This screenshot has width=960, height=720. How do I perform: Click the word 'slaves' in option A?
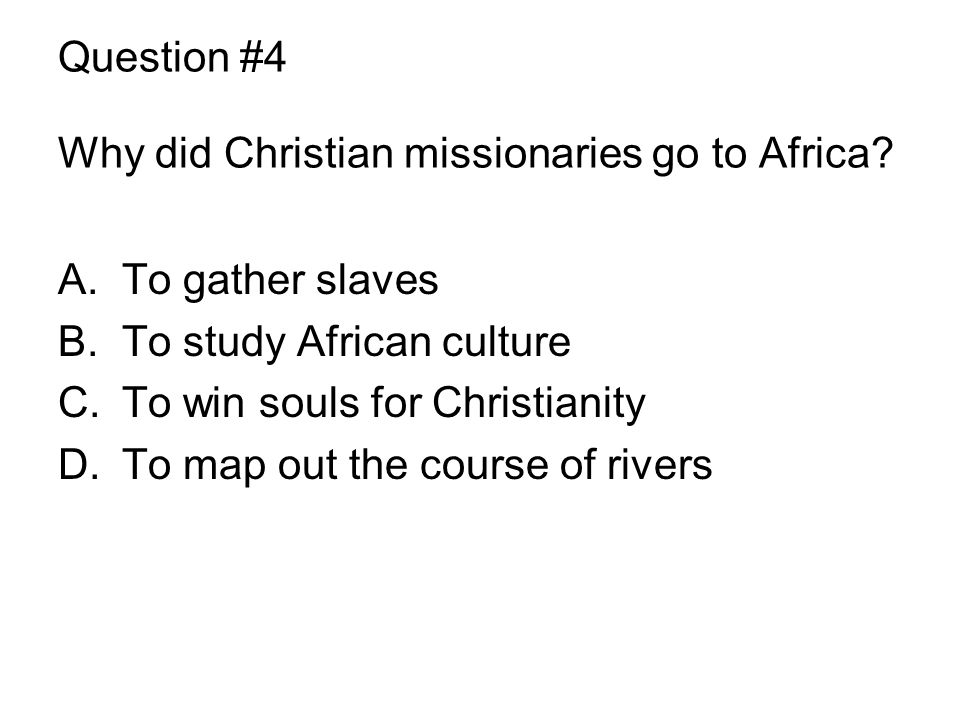point(377,280)
